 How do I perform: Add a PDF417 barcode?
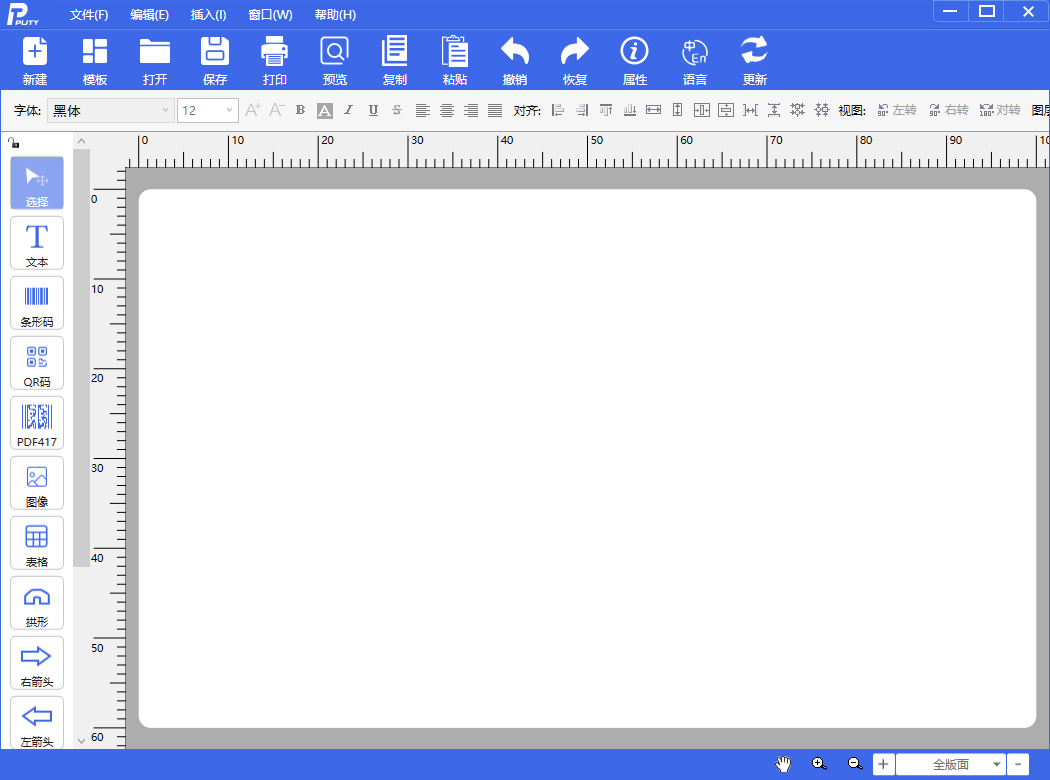(37, 422)
